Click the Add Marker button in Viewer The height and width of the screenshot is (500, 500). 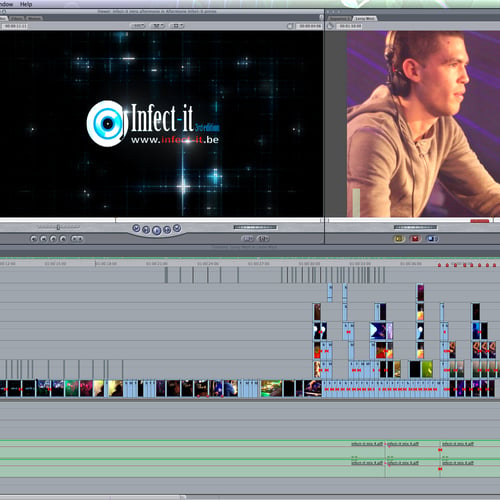[63, 239]
